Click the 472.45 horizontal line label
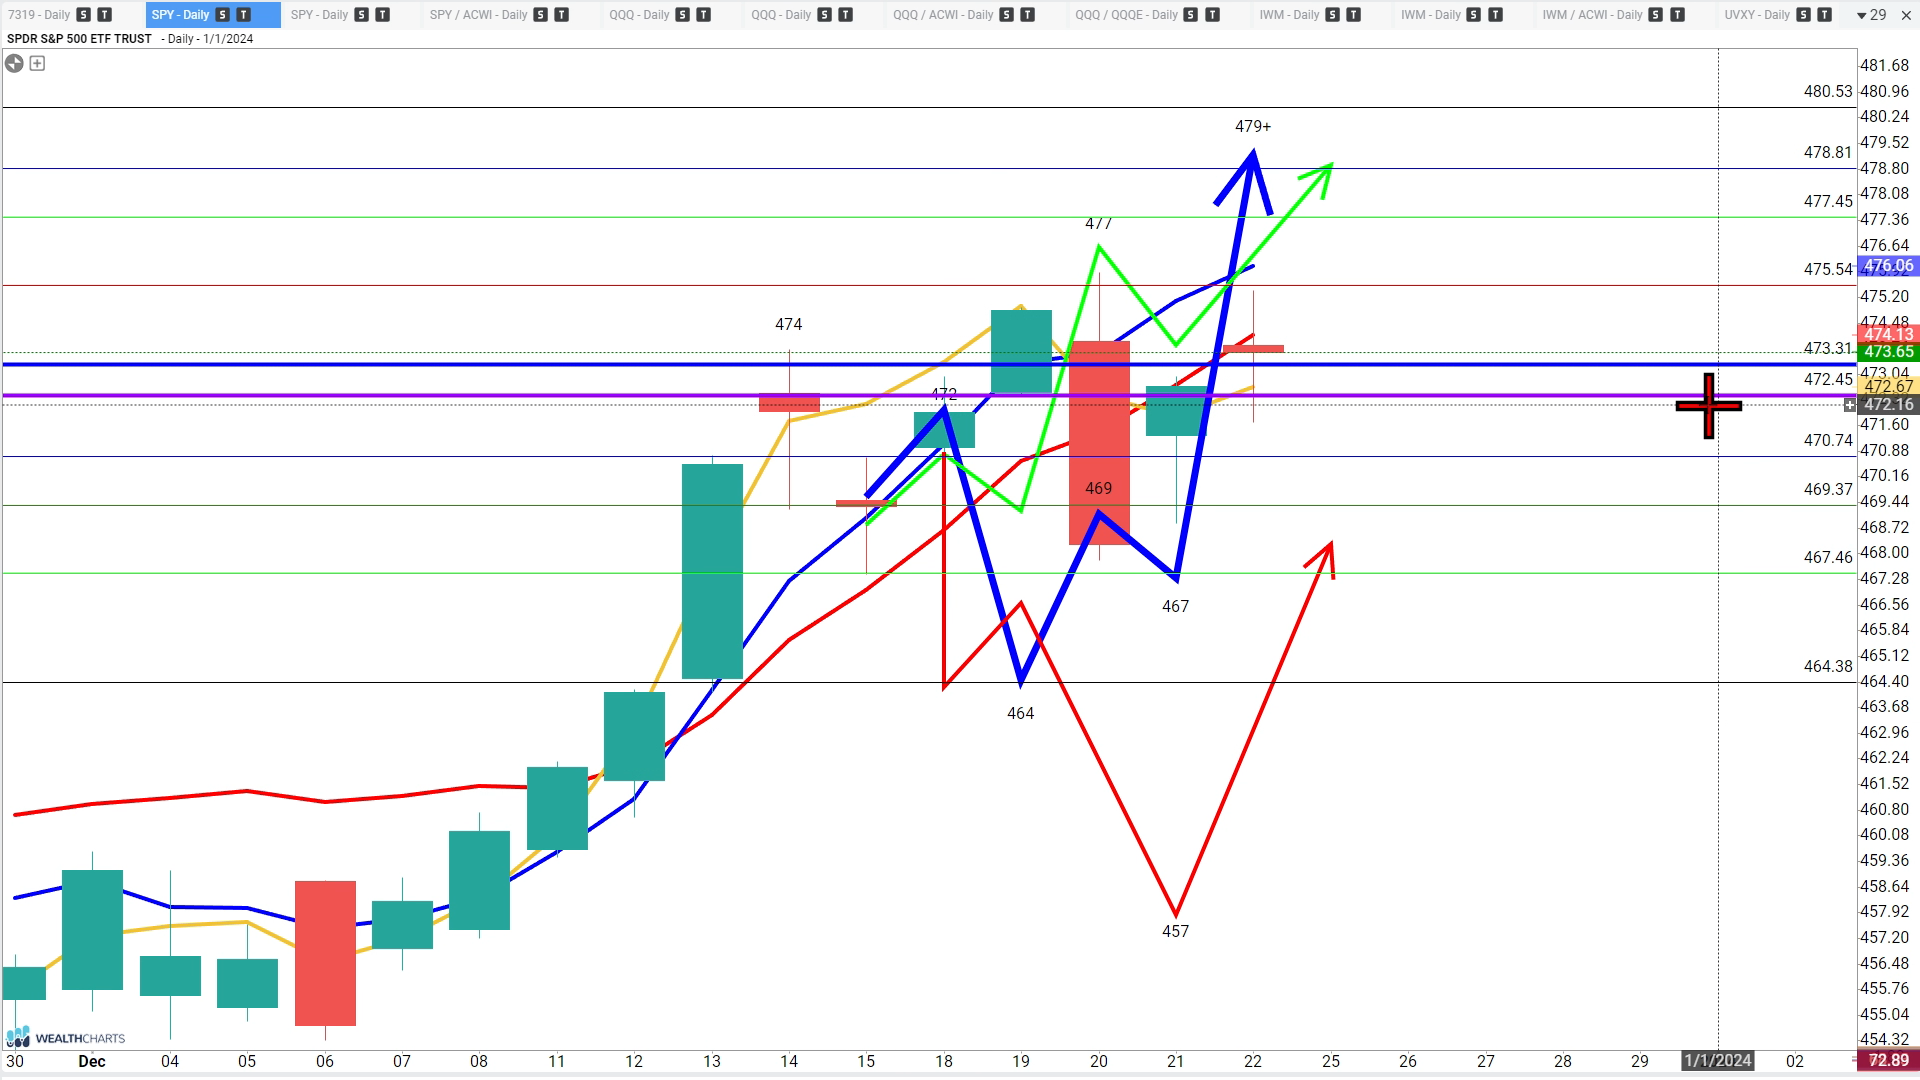Viewport: 1920px width, 1080px height. pyautogui.click(x=1828, y=379)
